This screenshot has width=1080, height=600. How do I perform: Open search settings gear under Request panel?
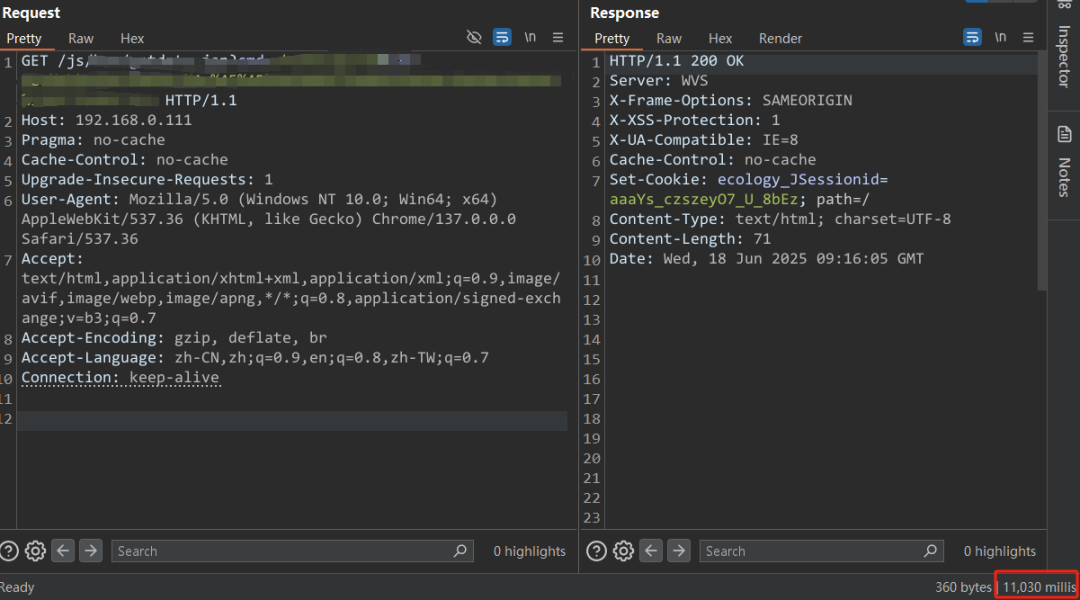click(x=35, y=551)
